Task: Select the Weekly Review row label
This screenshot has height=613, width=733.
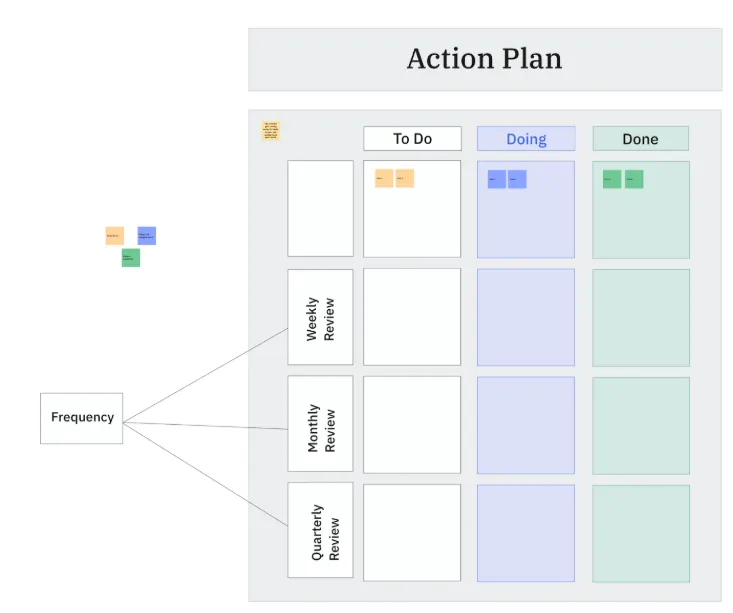Action: [320, 317]
